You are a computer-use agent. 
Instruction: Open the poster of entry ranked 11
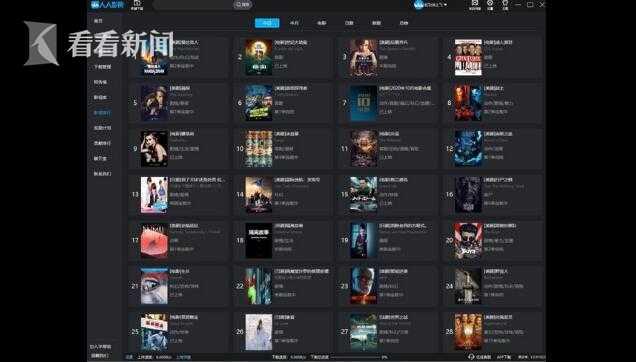click(x=363, y=149)
